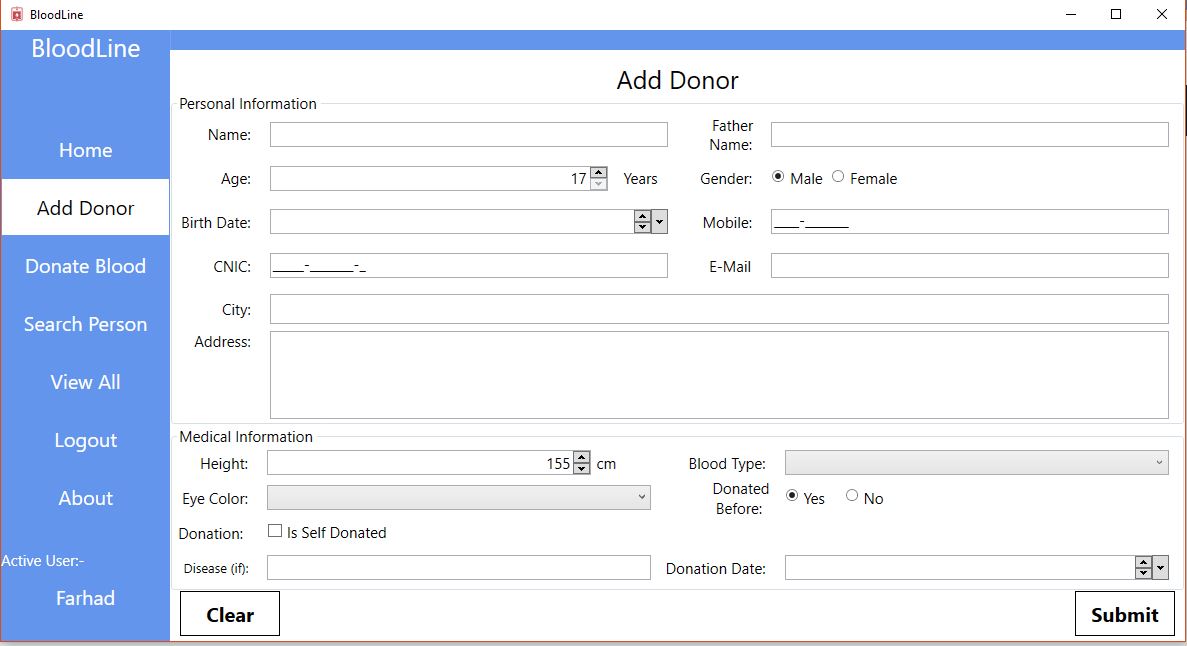Image resolution: width=1187 pixels, height=646 pixels.
Task: Choose No for Donated Before
Action: click(x=852, y=496)
